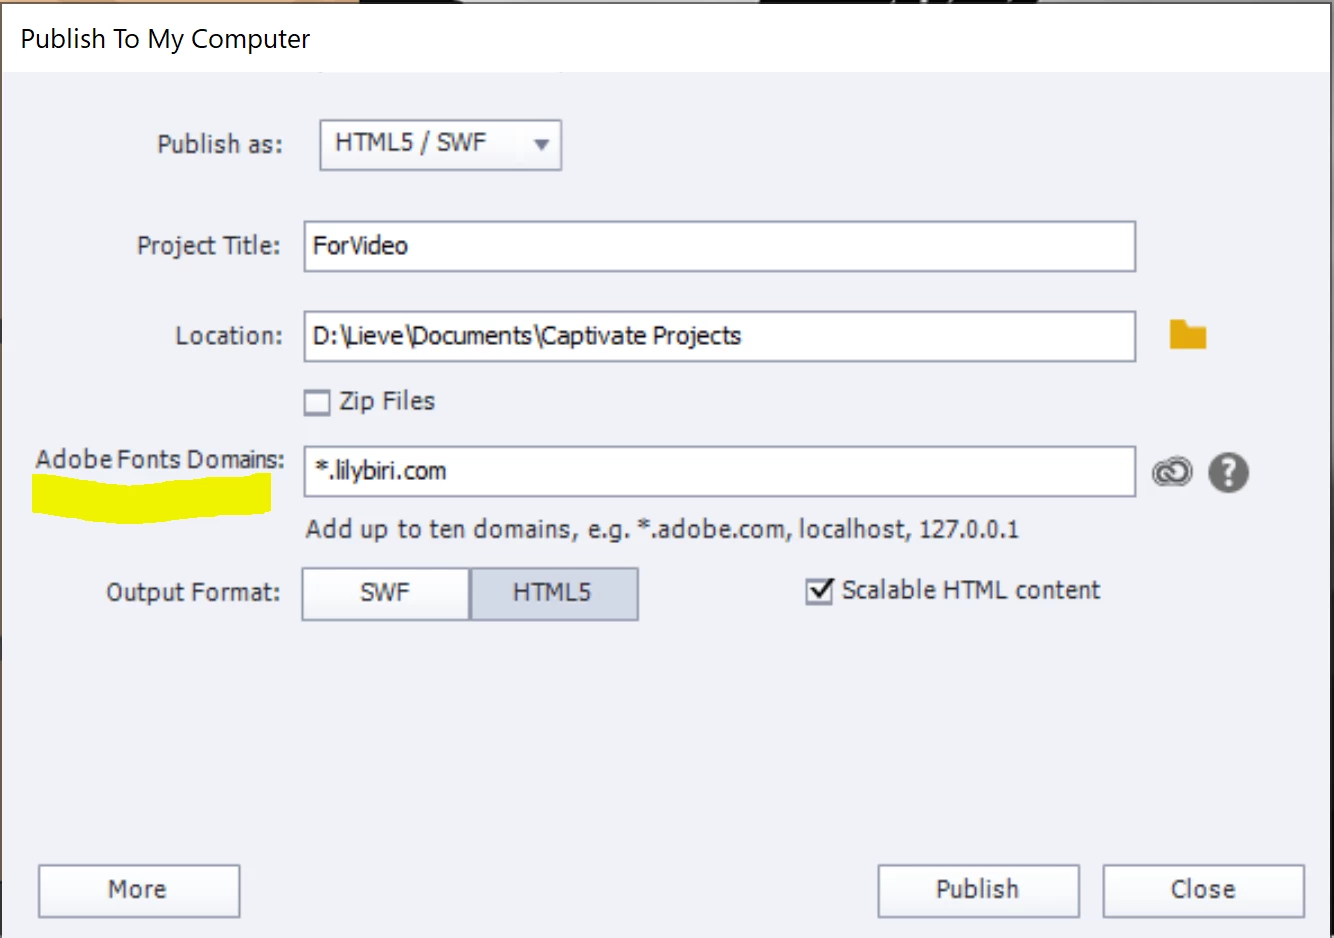1334x938 pixels.
Task: Click the 'Publish as:' label
Action: click(220, 144)
